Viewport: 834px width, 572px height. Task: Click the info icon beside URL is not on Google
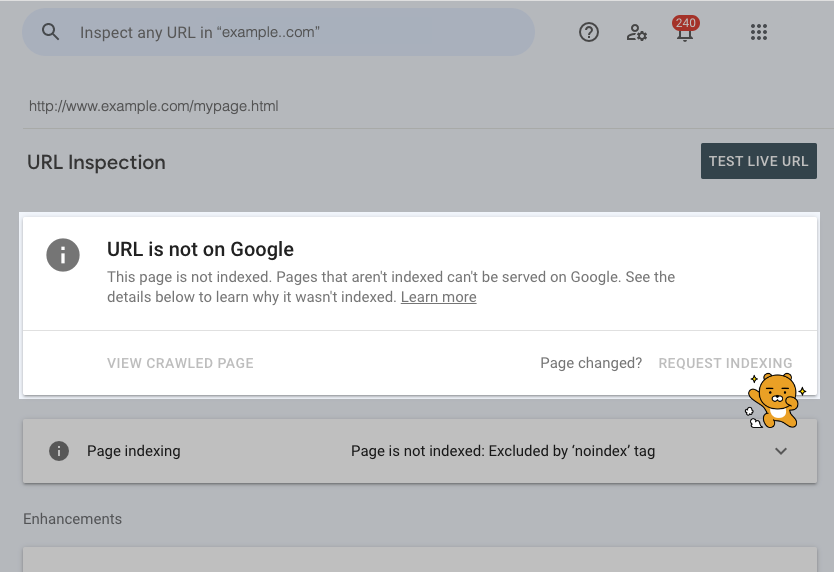point(63,255)
